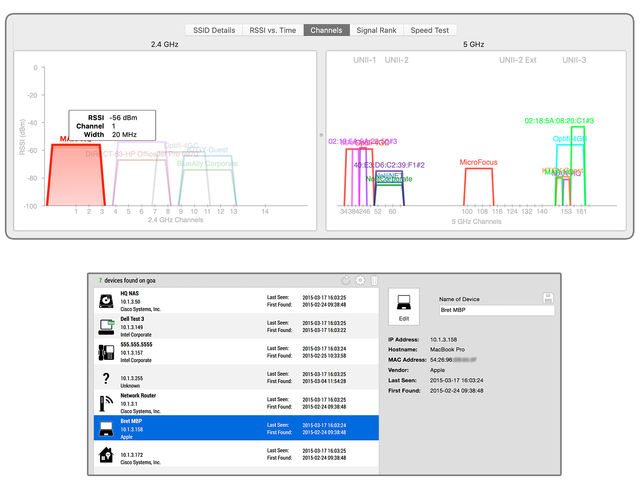The width and height of the screenshot is (640, 480).
Task: Select the Network Router device name
Action: click(138, 396)
